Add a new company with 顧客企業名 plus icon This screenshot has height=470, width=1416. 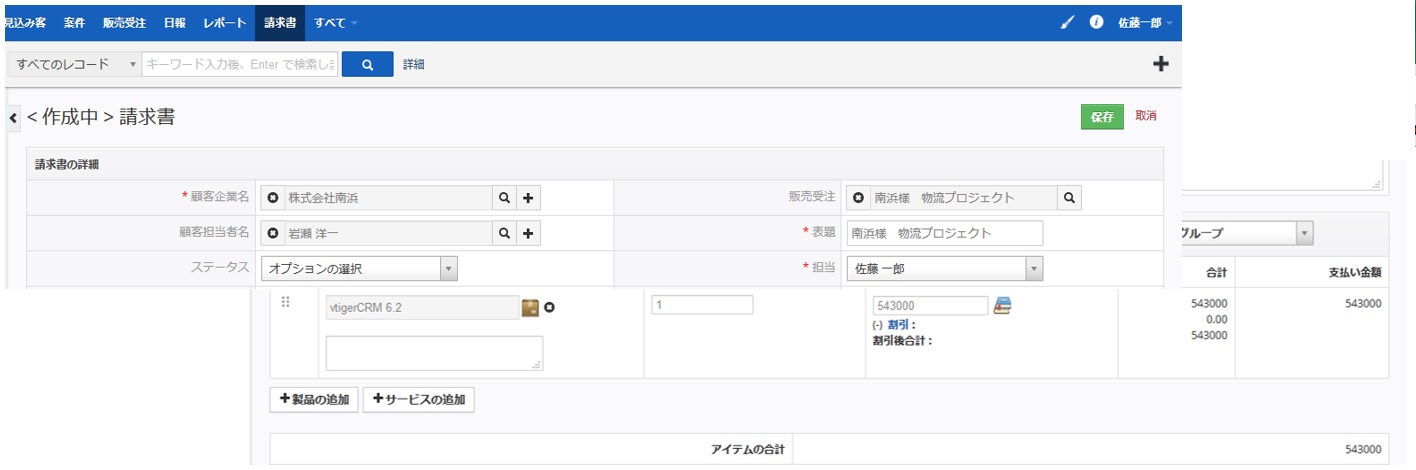coord(528,198)
